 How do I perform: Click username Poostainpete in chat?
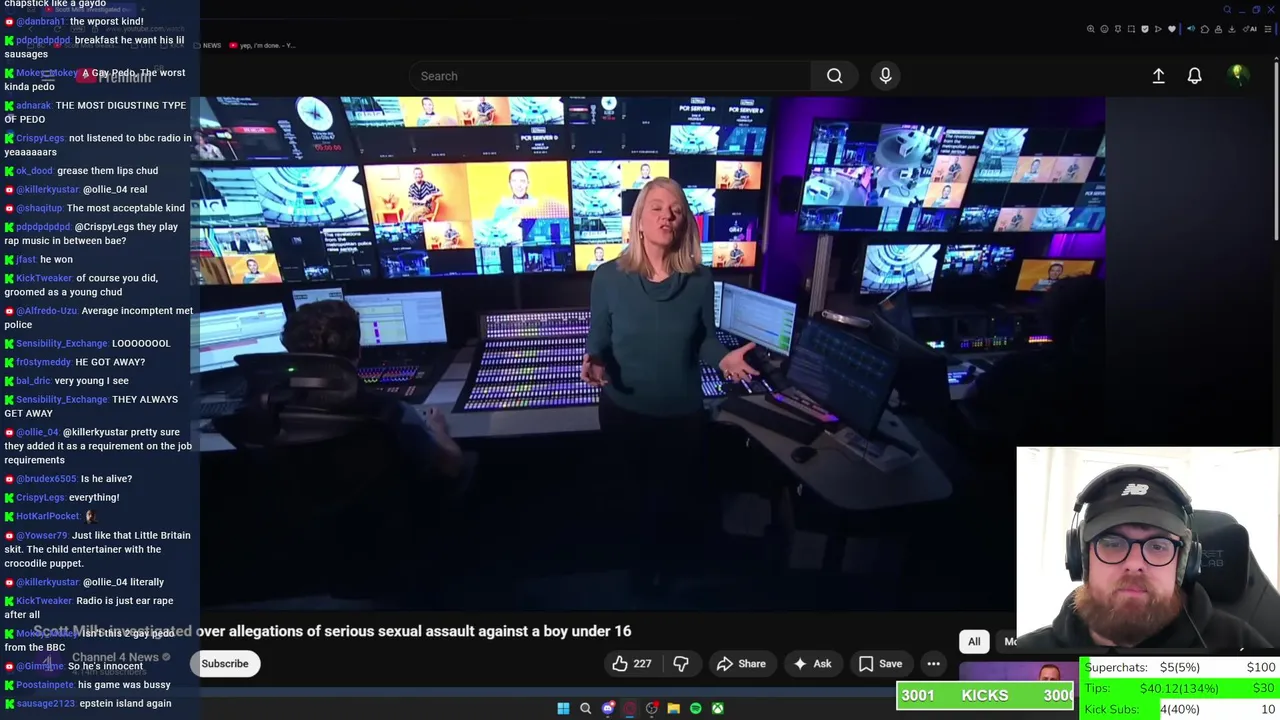coord(45,685)
